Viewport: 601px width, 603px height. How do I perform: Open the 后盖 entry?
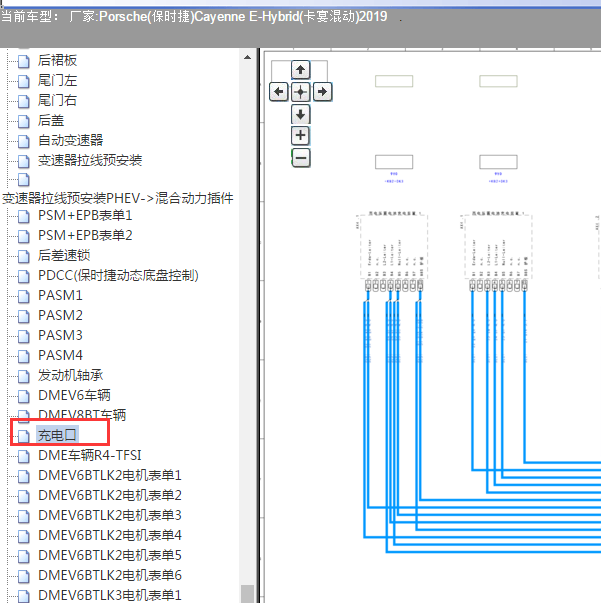pos(51,120)
